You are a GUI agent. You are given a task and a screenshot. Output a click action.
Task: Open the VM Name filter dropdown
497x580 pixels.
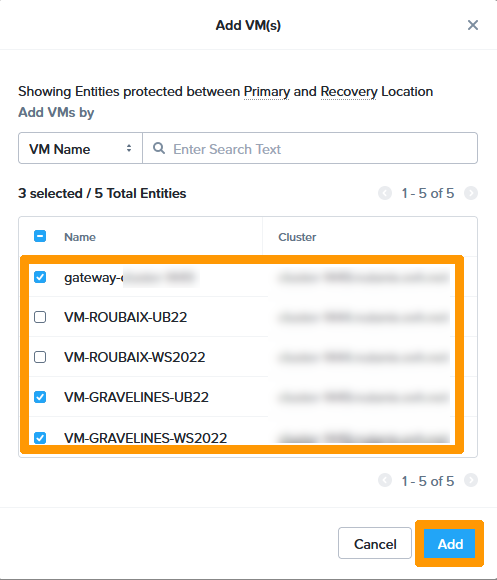pyautogui.click(x=80, y=148)
